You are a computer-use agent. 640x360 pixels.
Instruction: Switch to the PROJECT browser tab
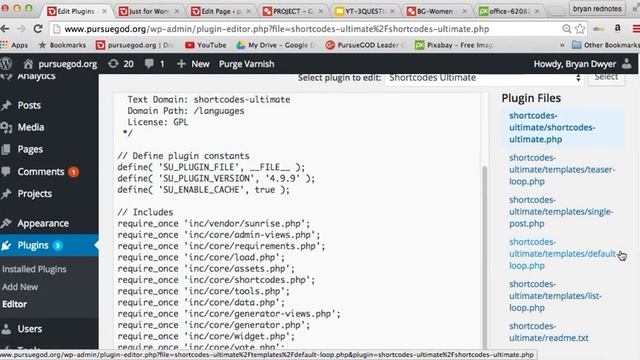292,11
